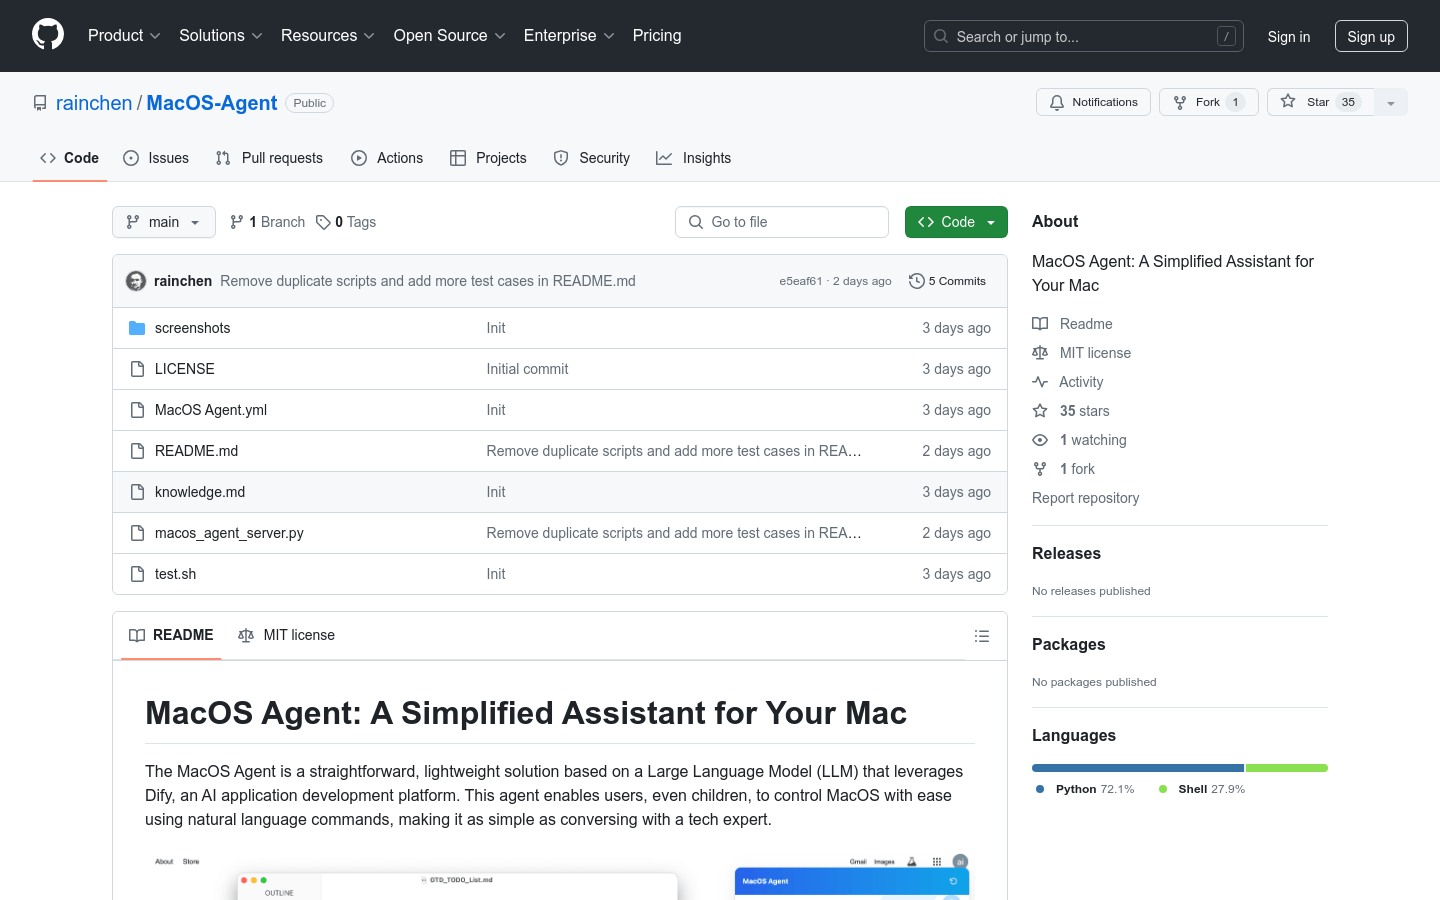Open README outline list icon
The image size is (1440, 900).
[982, 636]
